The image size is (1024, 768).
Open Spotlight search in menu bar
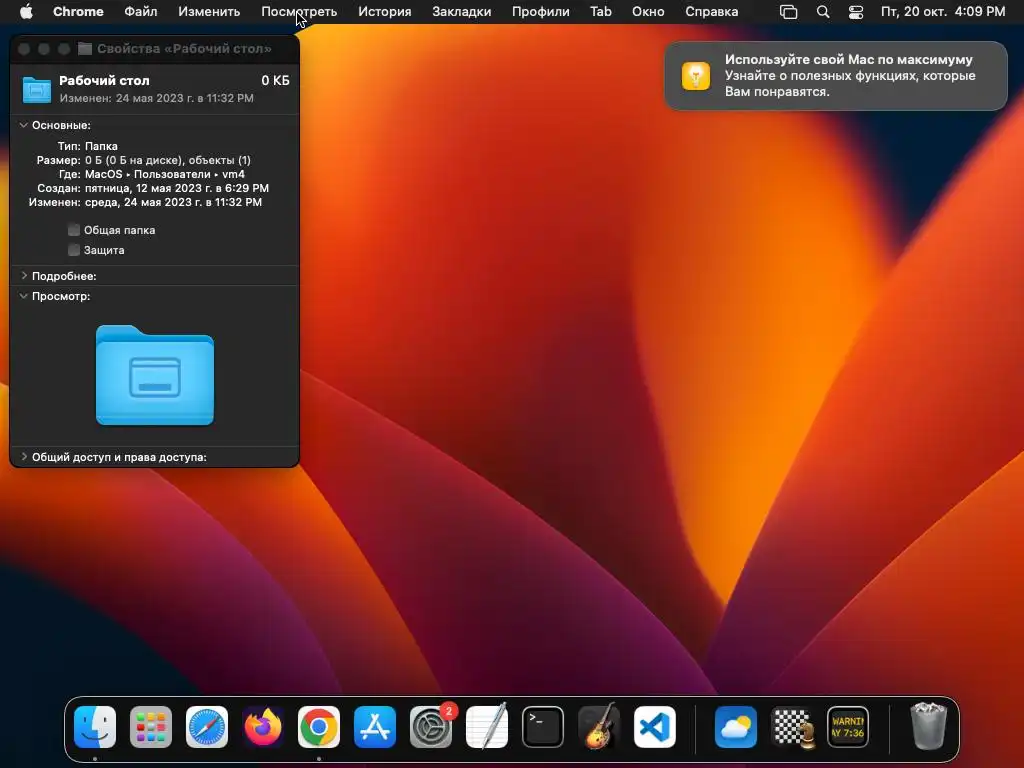[823, 12]
